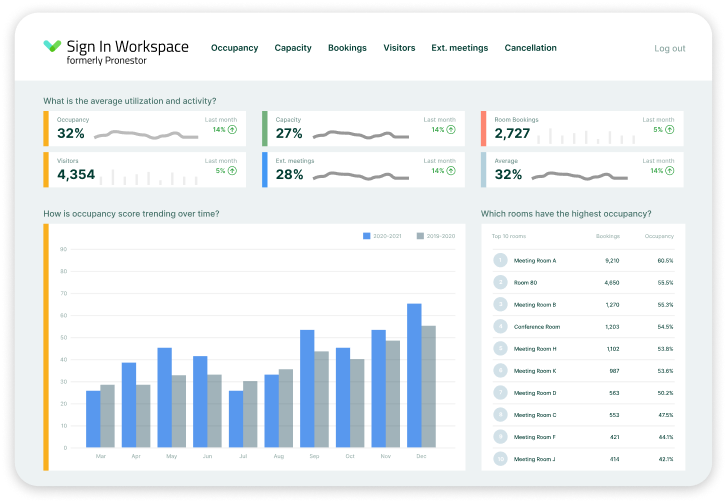Click the Room Bookings up-arrow trend icon
This screenshot has height=504, width=727.
click(x=670, y=130)
